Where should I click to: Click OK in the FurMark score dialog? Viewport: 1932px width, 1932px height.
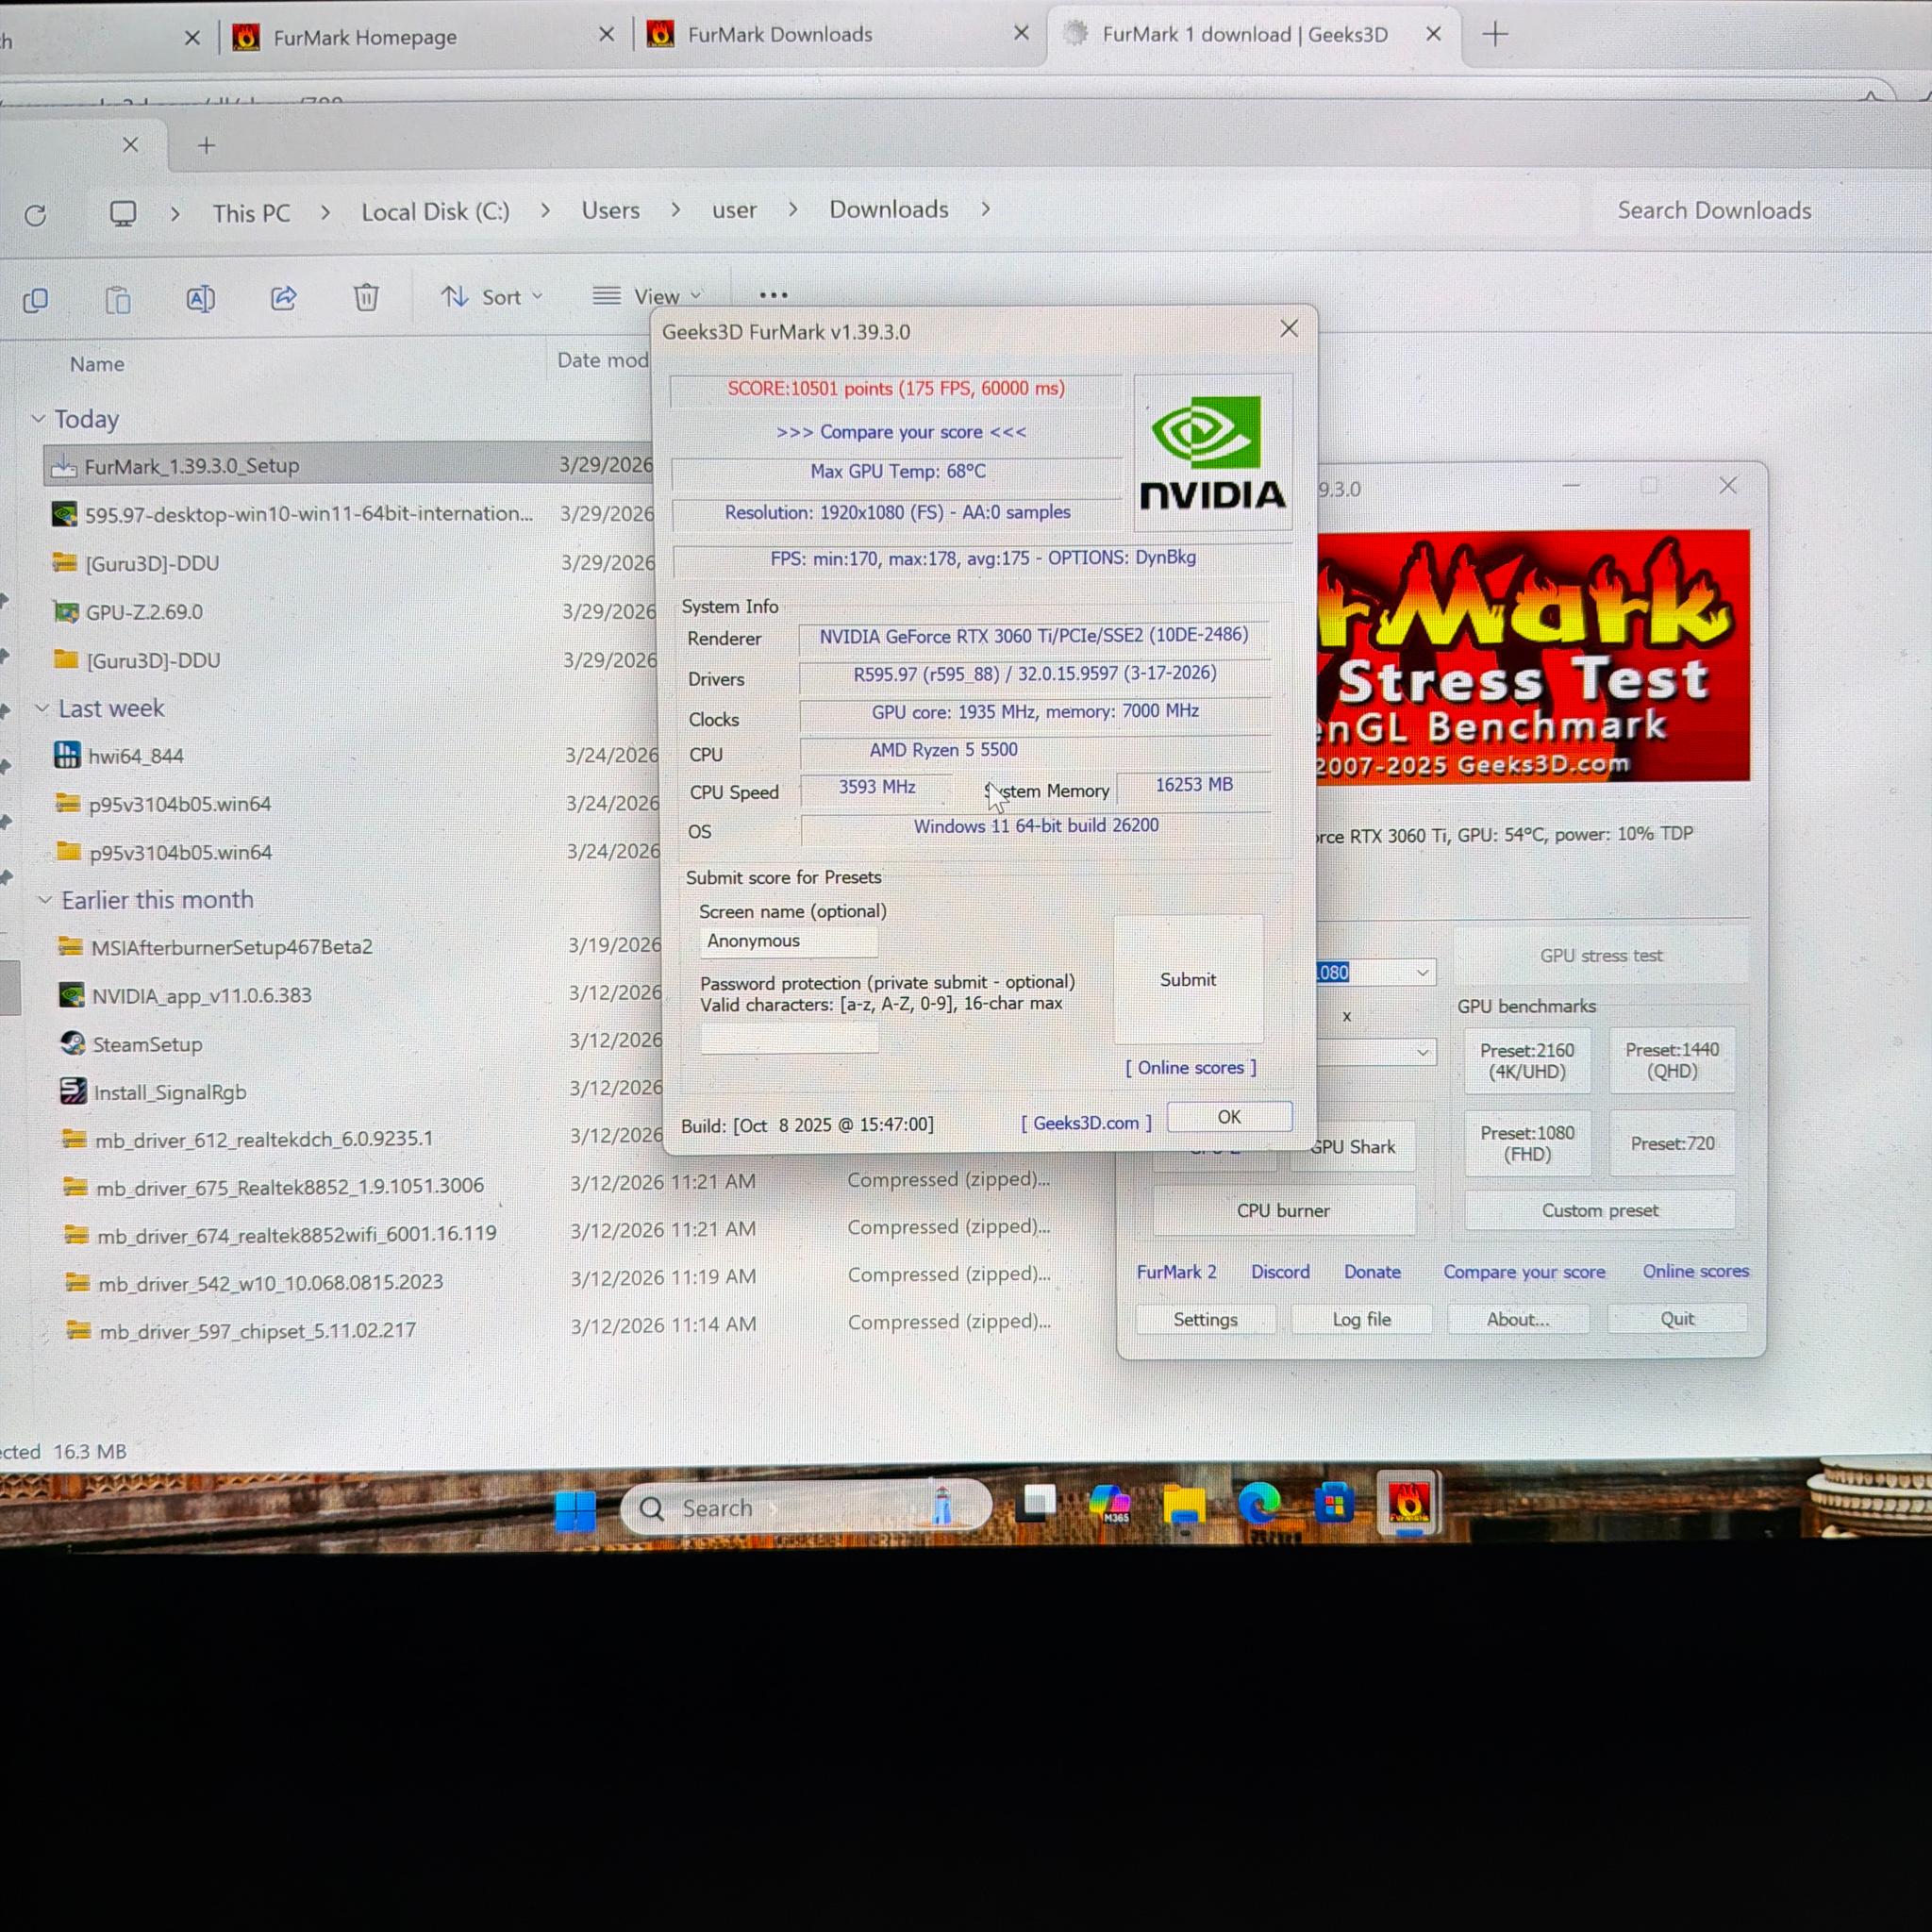tap(1229, 1117)
